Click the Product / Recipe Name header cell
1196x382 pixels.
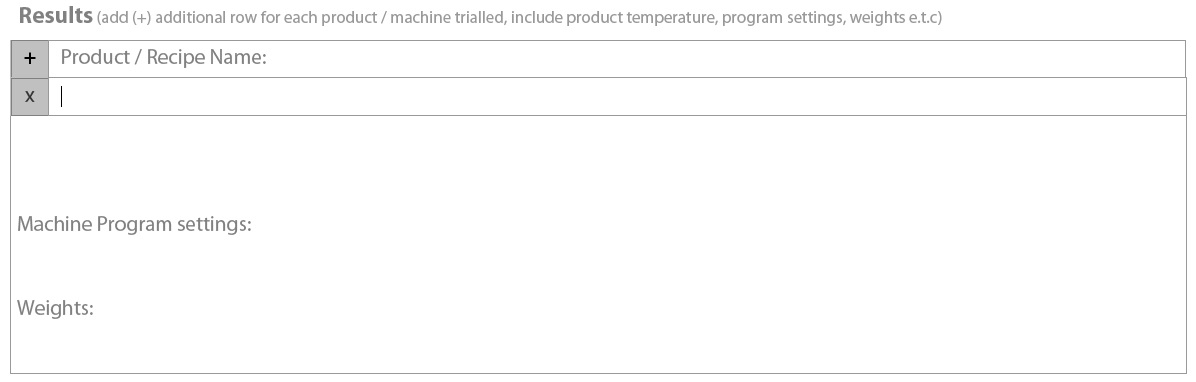(x=617, y=59)
